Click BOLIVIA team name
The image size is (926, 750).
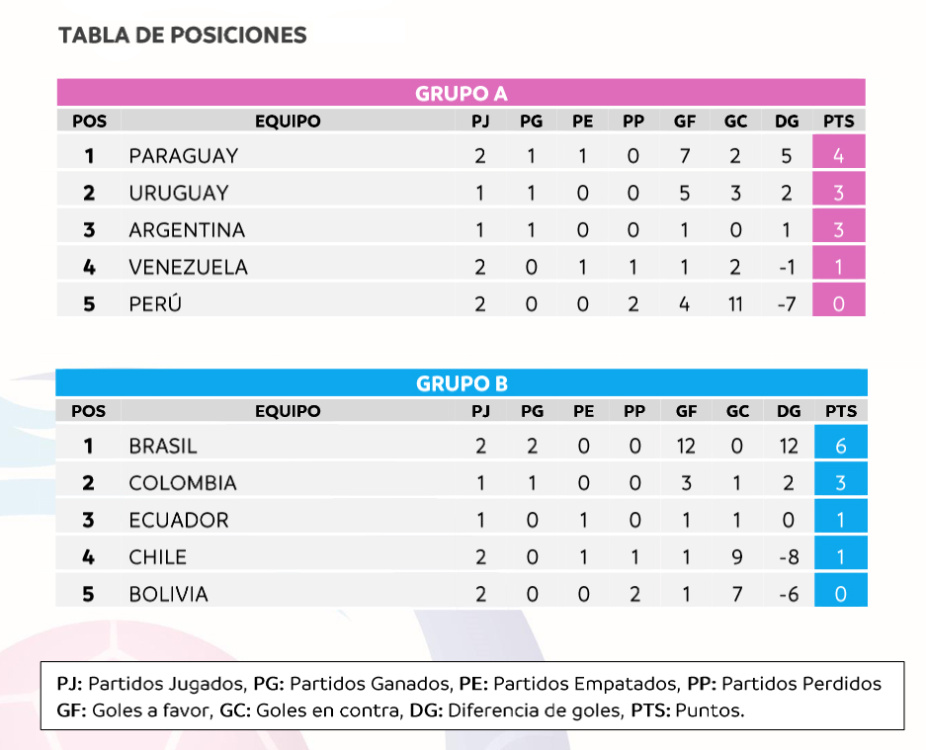(168, 594)
